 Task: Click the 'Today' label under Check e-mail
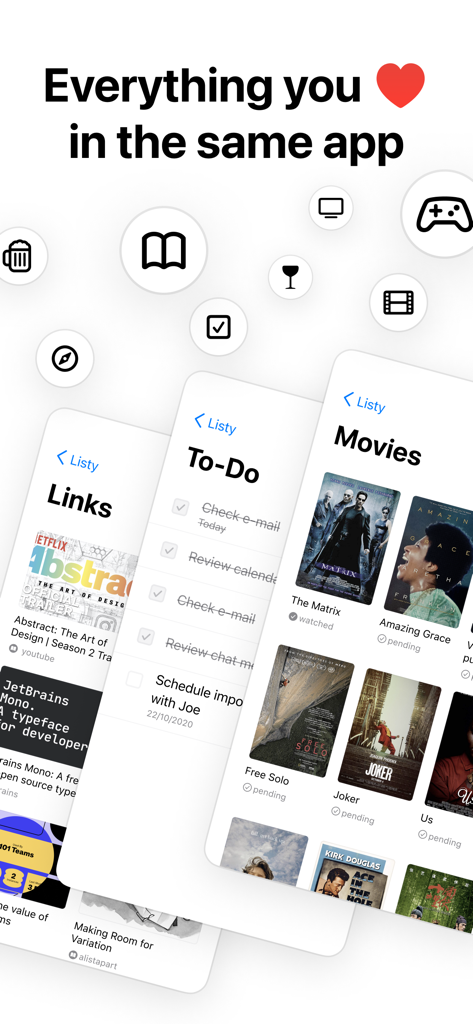click(212, 525)
